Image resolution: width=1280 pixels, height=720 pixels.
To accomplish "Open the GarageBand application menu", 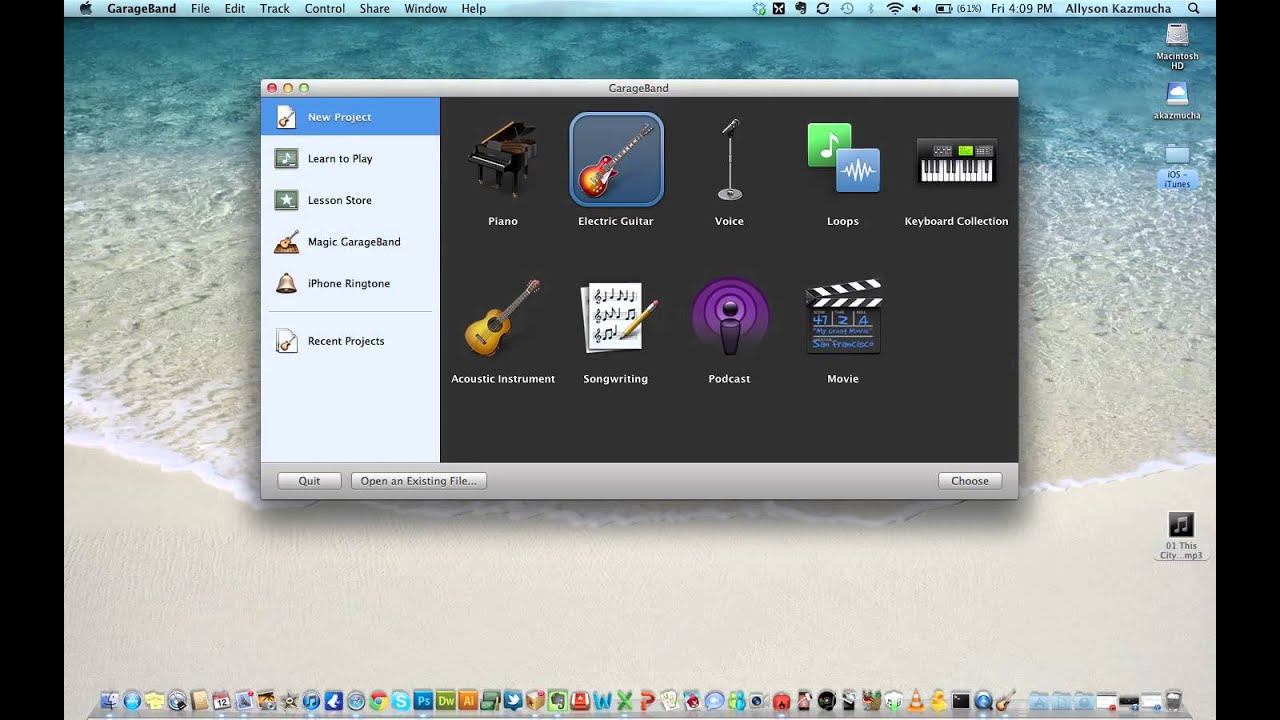I will point(142,8).
